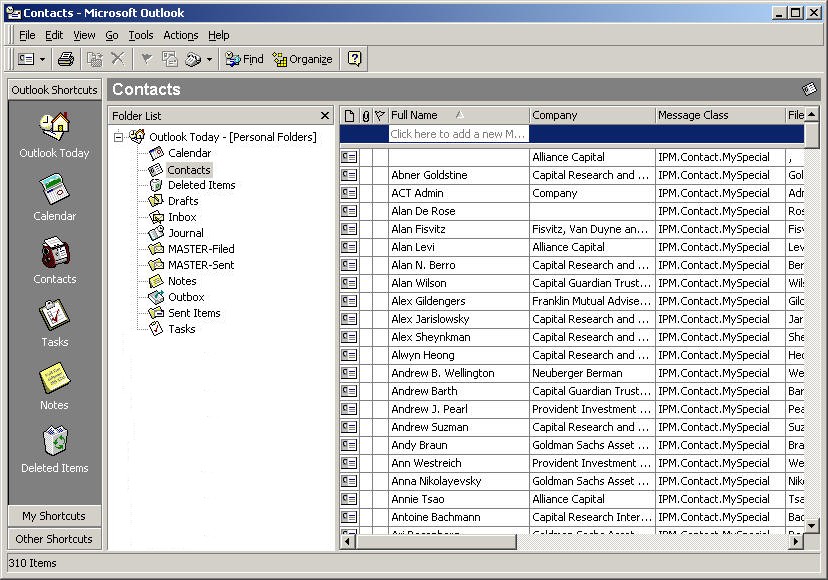Select Outlook Today - [Personal Folders] in tree
Image resolution: width=828 pixels, height=580 pixels.
(x=233, y=137)
